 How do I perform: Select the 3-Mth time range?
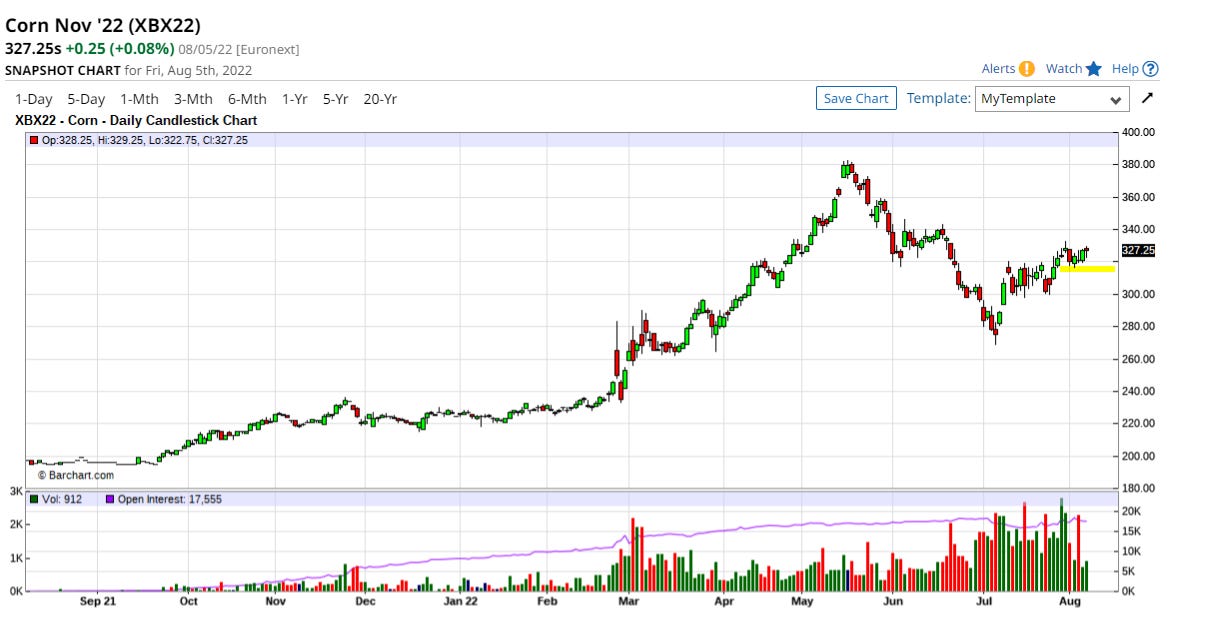pos(193,99)
